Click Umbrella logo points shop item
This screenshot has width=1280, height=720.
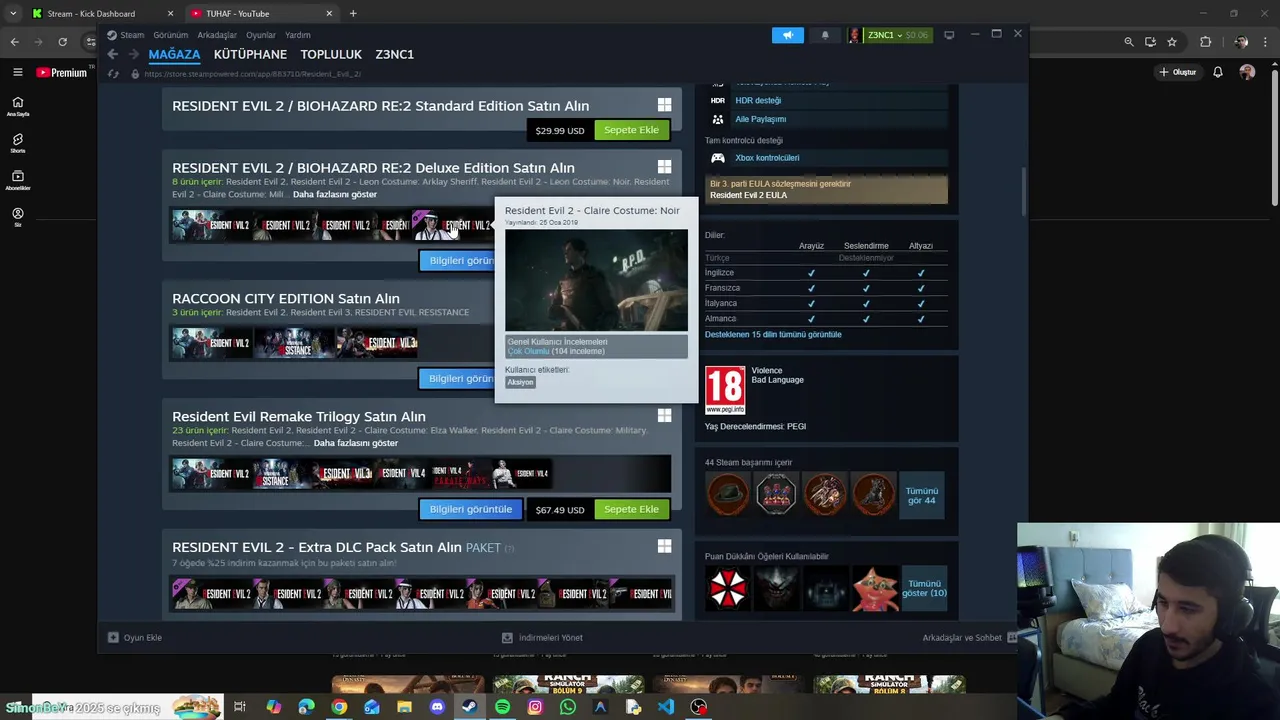point(728,588)
